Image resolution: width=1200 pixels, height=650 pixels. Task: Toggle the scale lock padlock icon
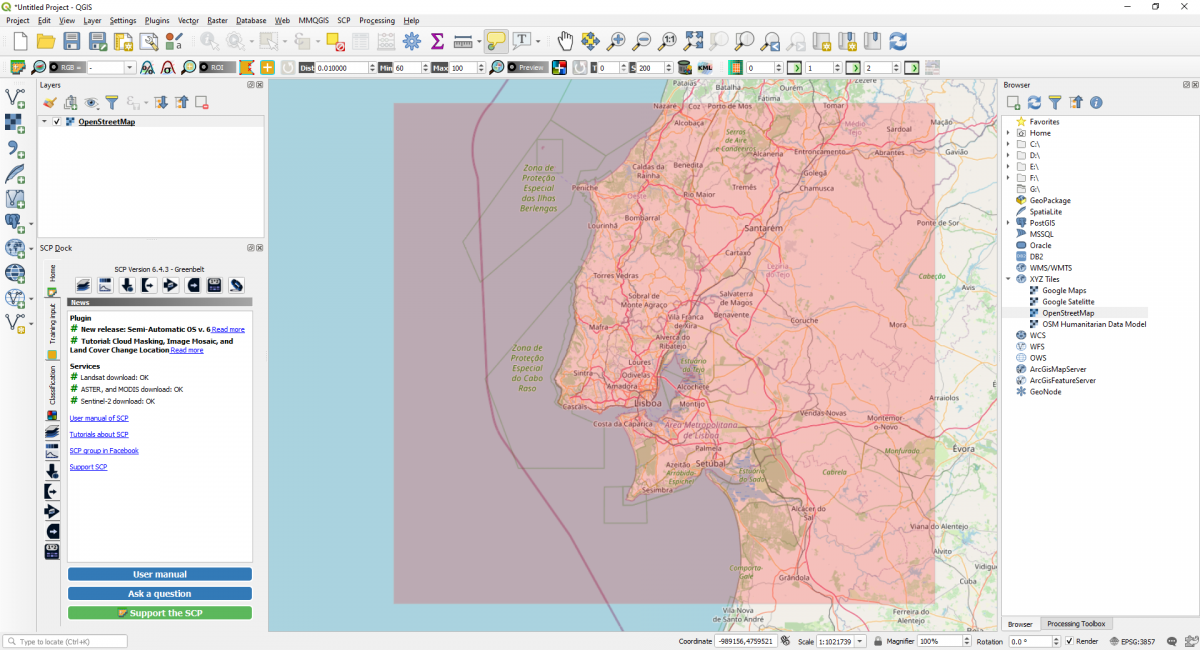[877, 641]
